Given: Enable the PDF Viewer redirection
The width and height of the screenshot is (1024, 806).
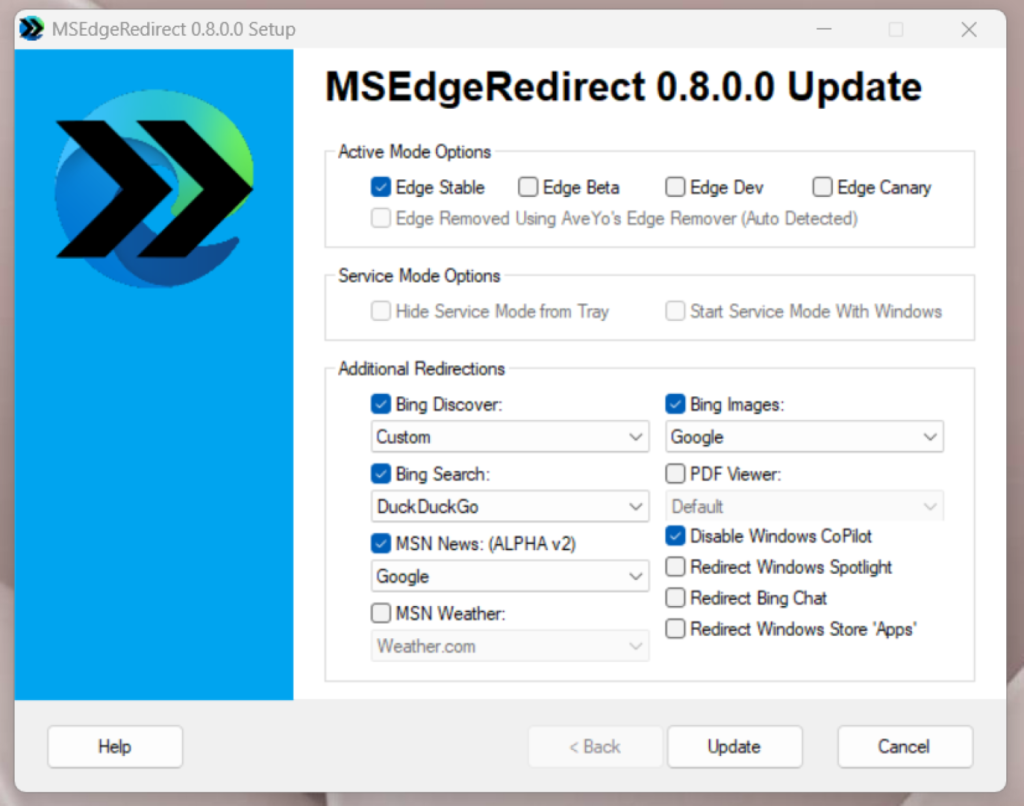Looking at the screenshot, I should (x=675, y=474).
